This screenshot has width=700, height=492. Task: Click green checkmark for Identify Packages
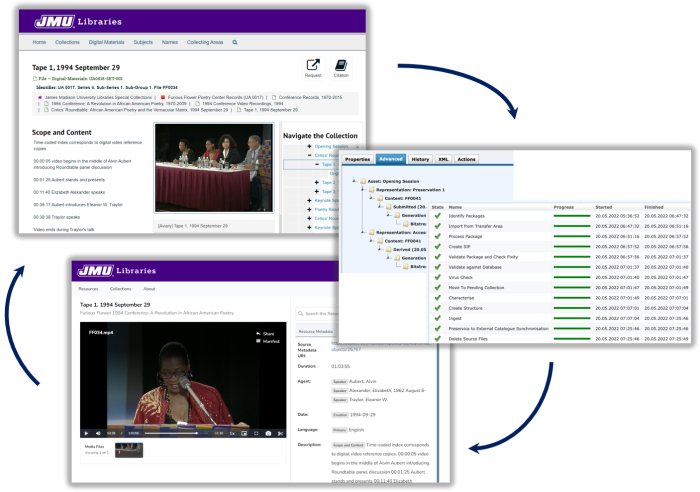(x=438, y=216)
